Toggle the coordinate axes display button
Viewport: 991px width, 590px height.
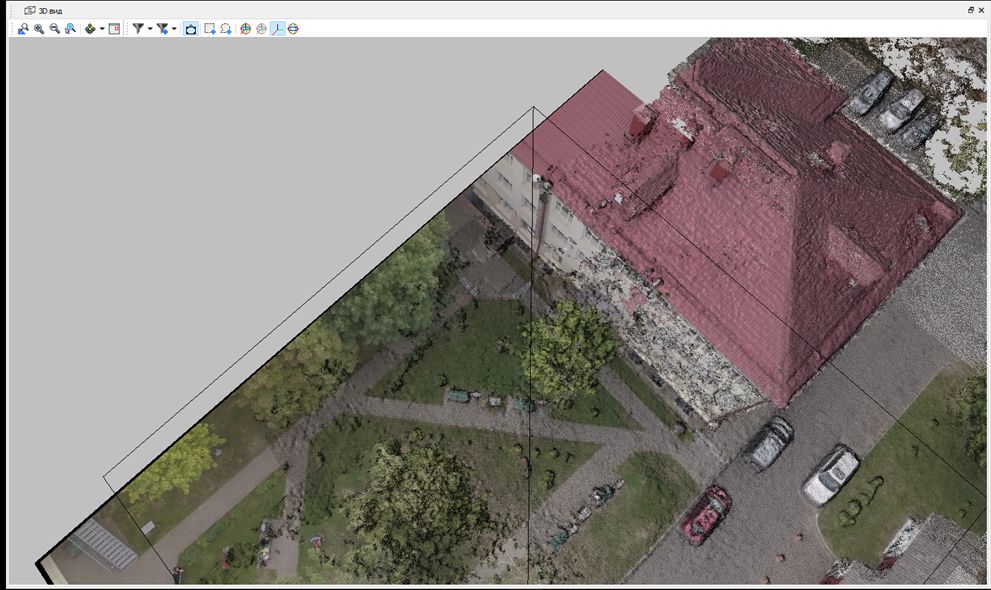(277, 29)
